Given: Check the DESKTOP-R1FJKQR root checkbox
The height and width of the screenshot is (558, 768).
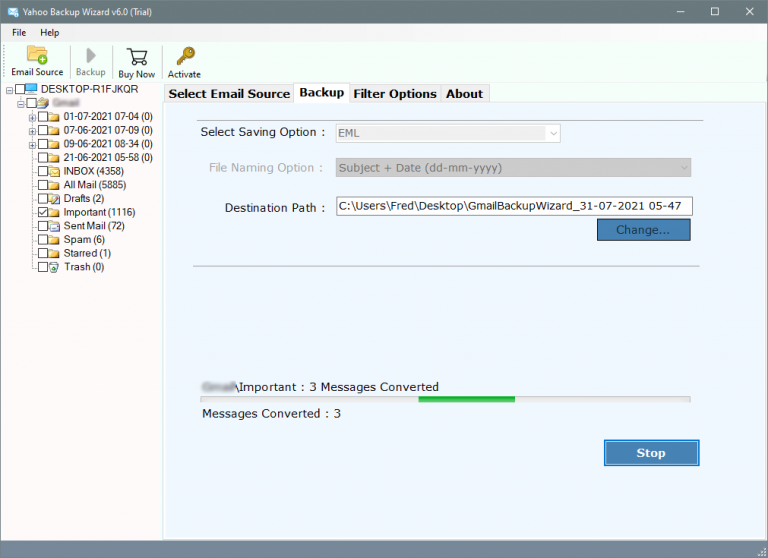Looking at the screenshot, I should click(20, 89).
